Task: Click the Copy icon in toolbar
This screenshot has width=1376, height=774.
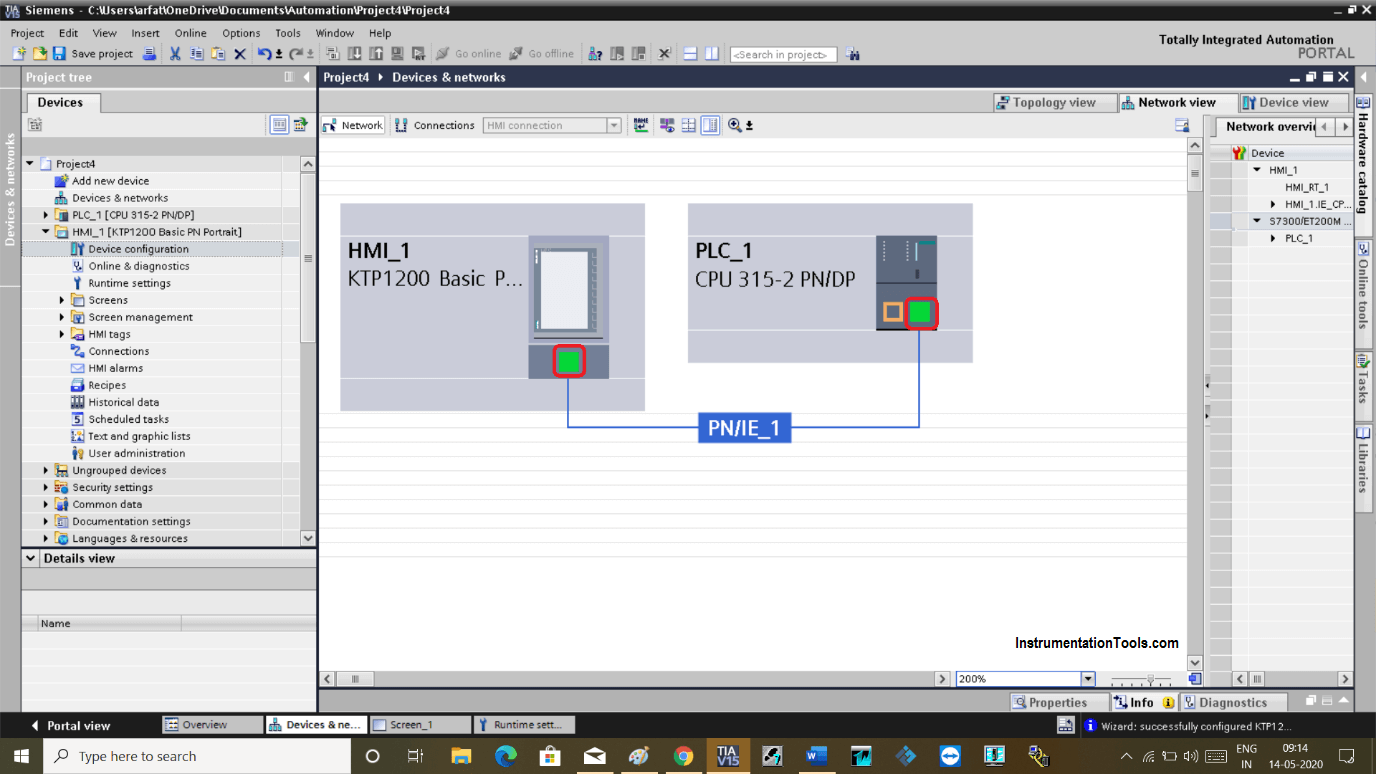Action: [196, 54]
